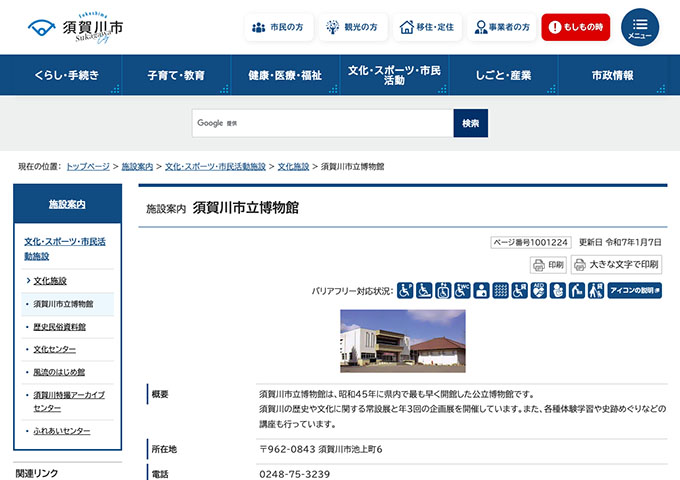Open the 健康・医療・福祉 menu
The width and height of the screenshot is (680, 480).
click(x=285, y=75)
